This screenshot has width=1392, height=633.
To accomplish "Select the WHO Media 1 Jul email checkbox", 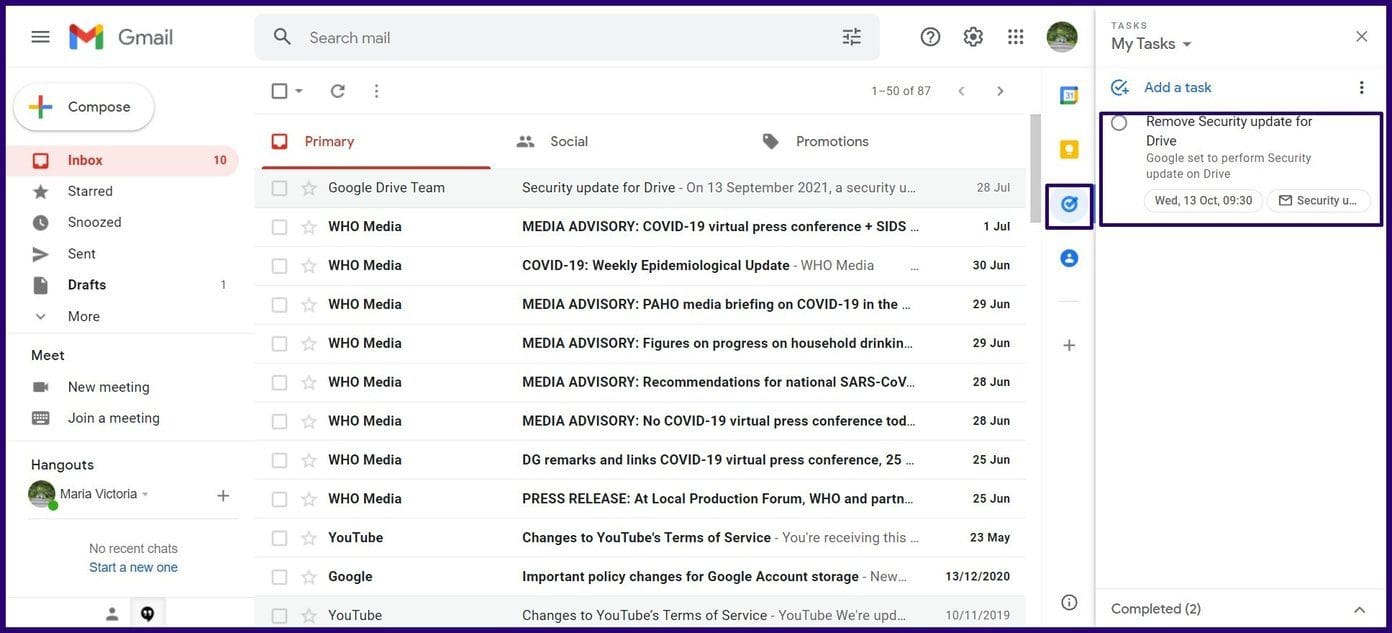I will tap(279, 227).
